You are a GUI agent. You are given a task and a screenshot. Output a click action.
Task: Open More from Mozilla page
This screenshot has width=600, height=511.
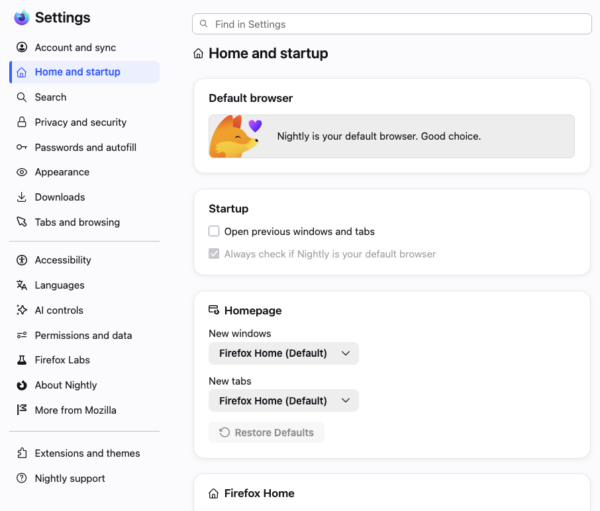84,410
